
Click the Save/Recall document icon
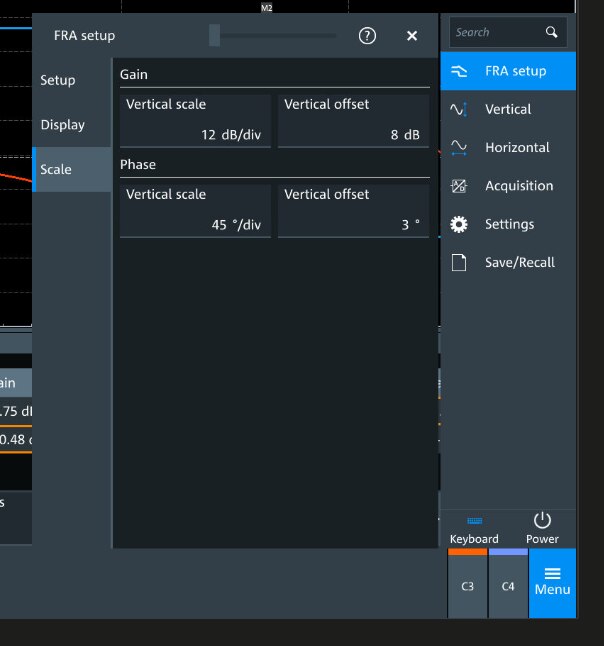pos(459,262)
